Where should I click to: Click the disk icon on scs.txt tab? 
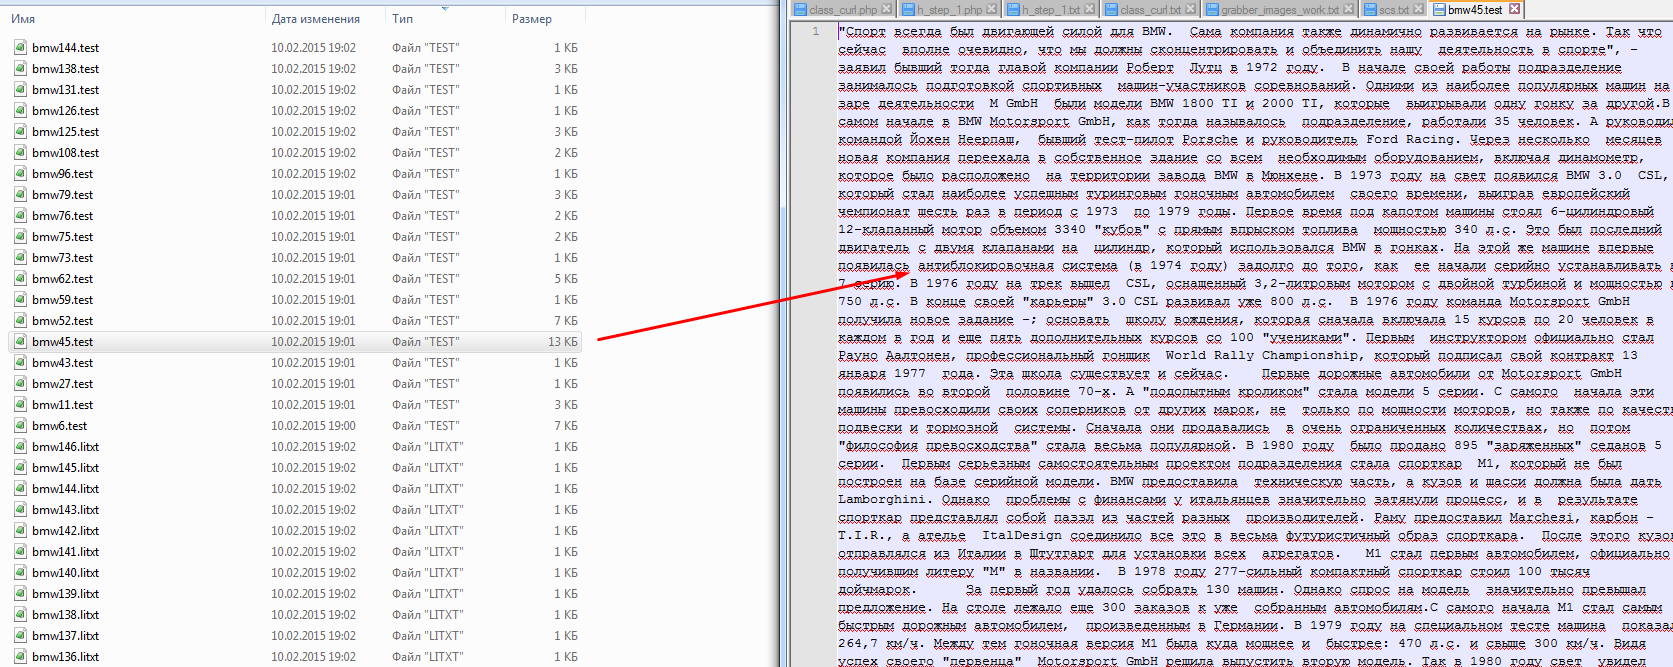(1371, 9)
